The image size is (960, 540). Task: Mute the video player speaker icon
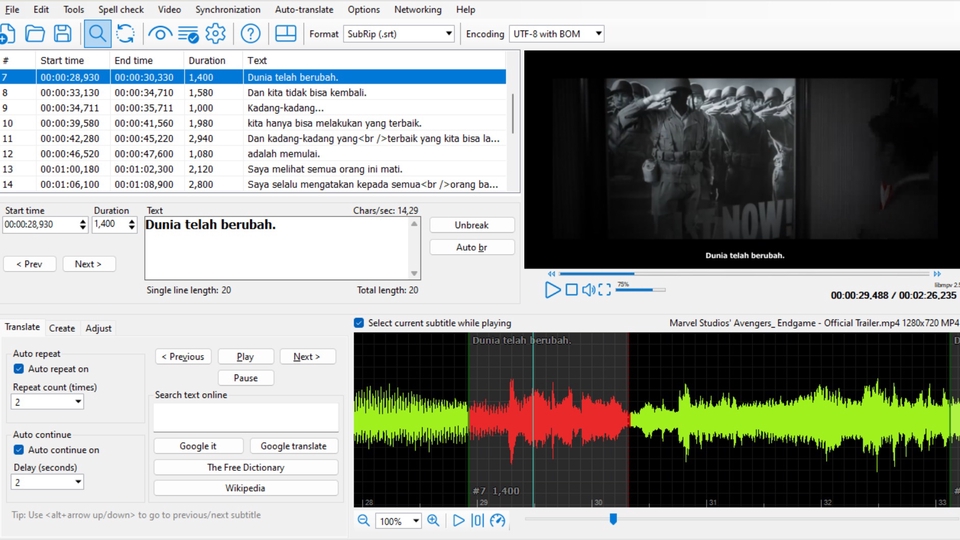coord(588,290)
